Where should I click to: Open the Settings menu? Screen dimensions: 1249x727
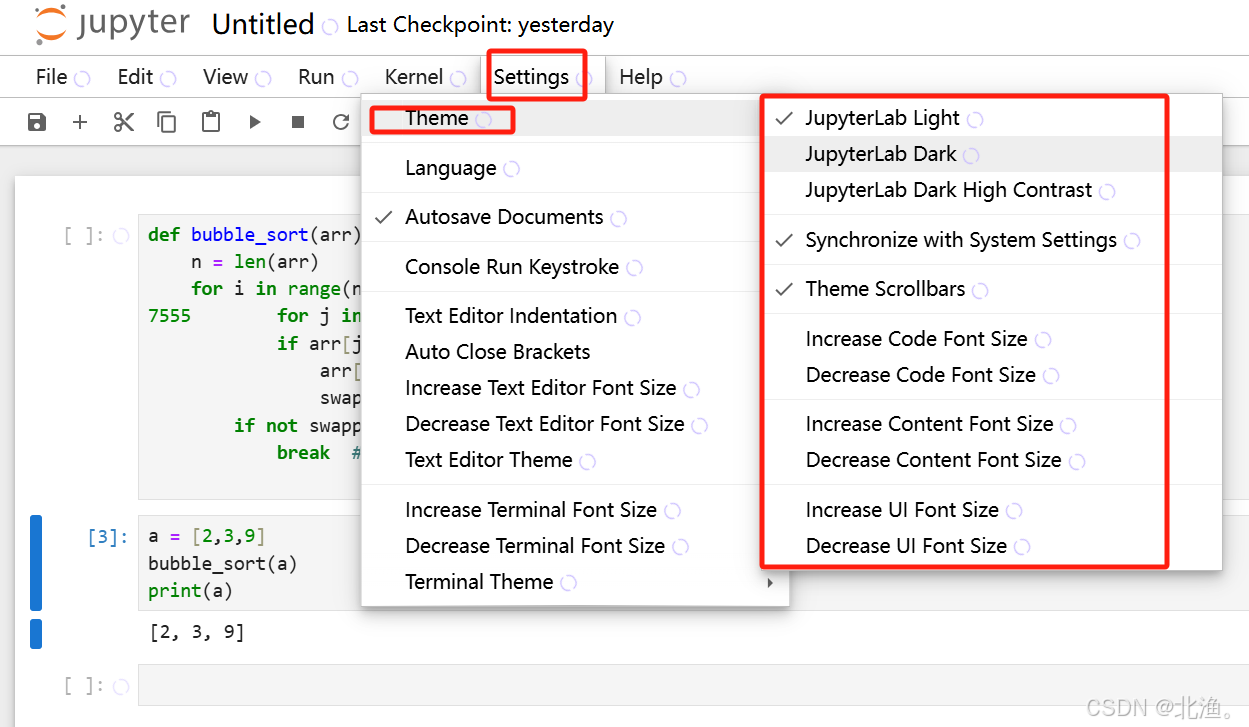531,77
